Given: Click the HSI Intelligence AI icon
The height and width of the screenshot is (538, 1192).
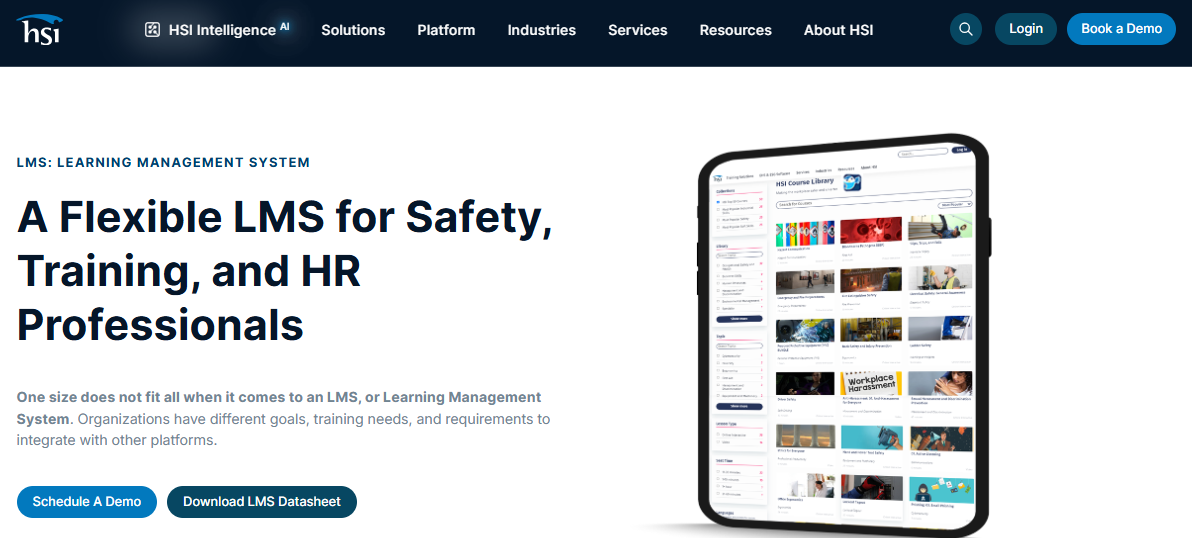Looking at the screenshot, I should 152,30.
